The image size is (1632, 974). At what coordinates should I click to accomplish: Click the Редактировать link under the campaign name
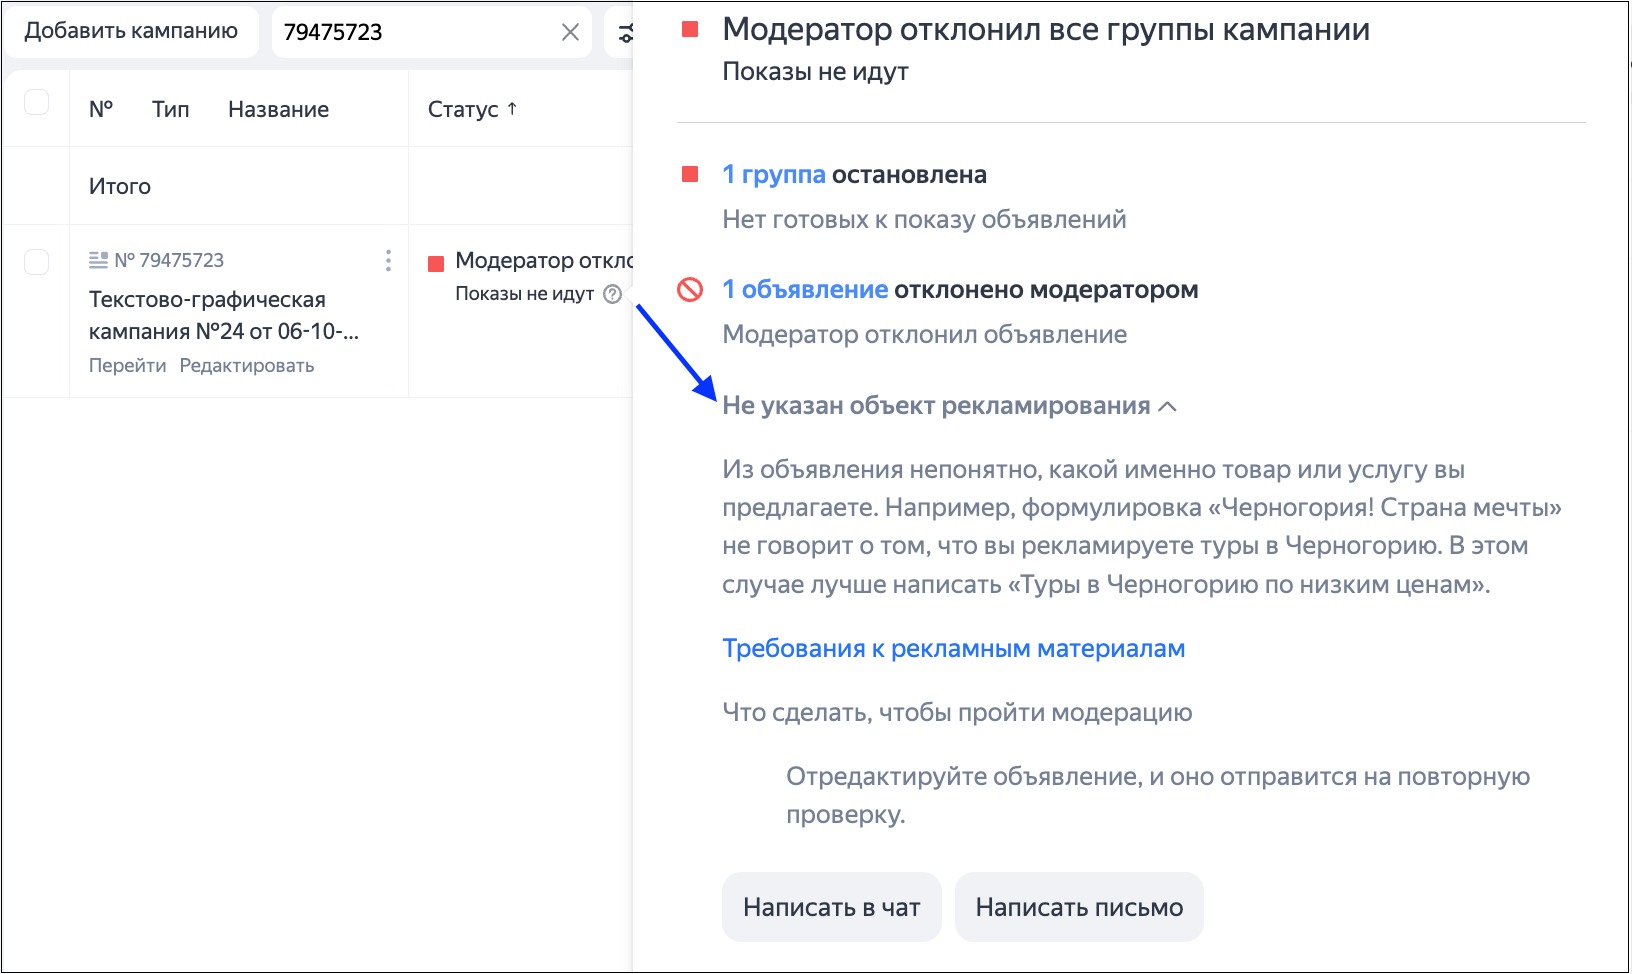pos(247,365)
